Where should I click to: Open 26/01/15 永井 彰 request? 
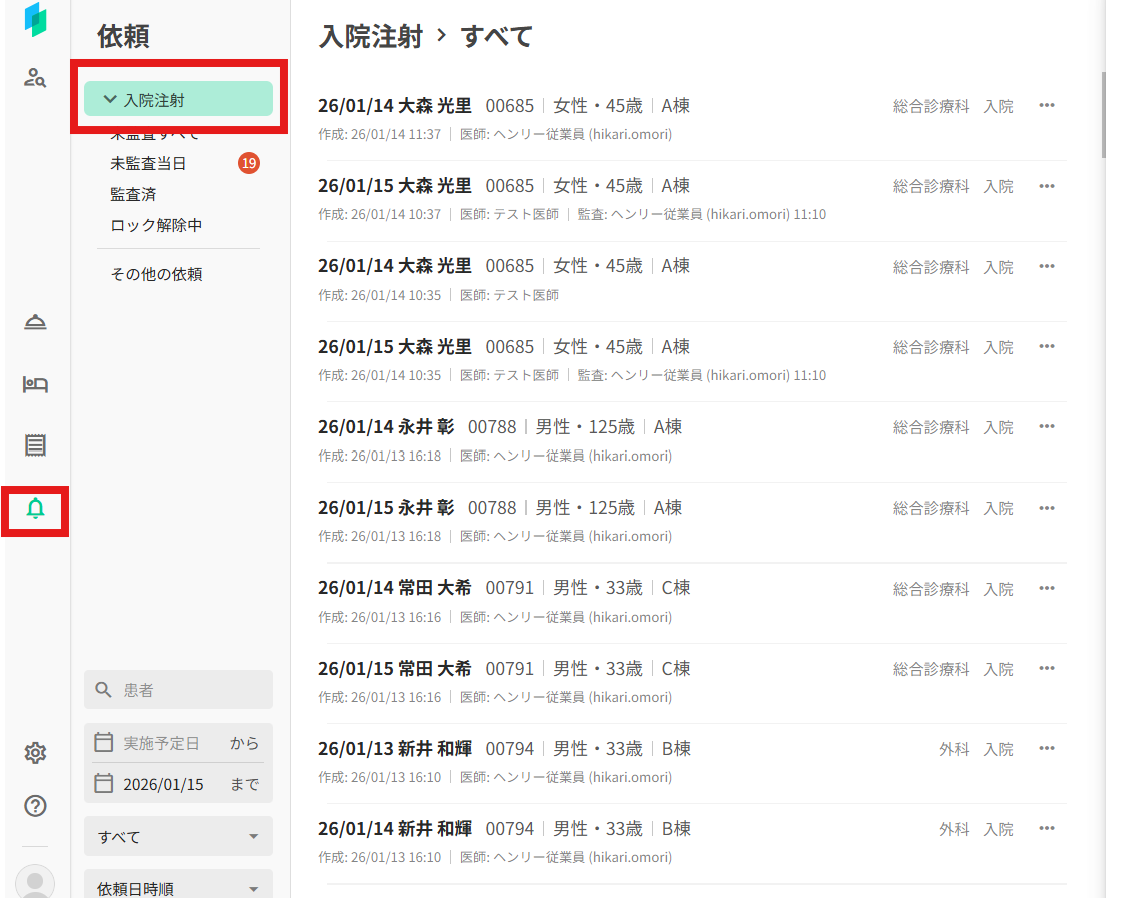click(x=692, y=521)
